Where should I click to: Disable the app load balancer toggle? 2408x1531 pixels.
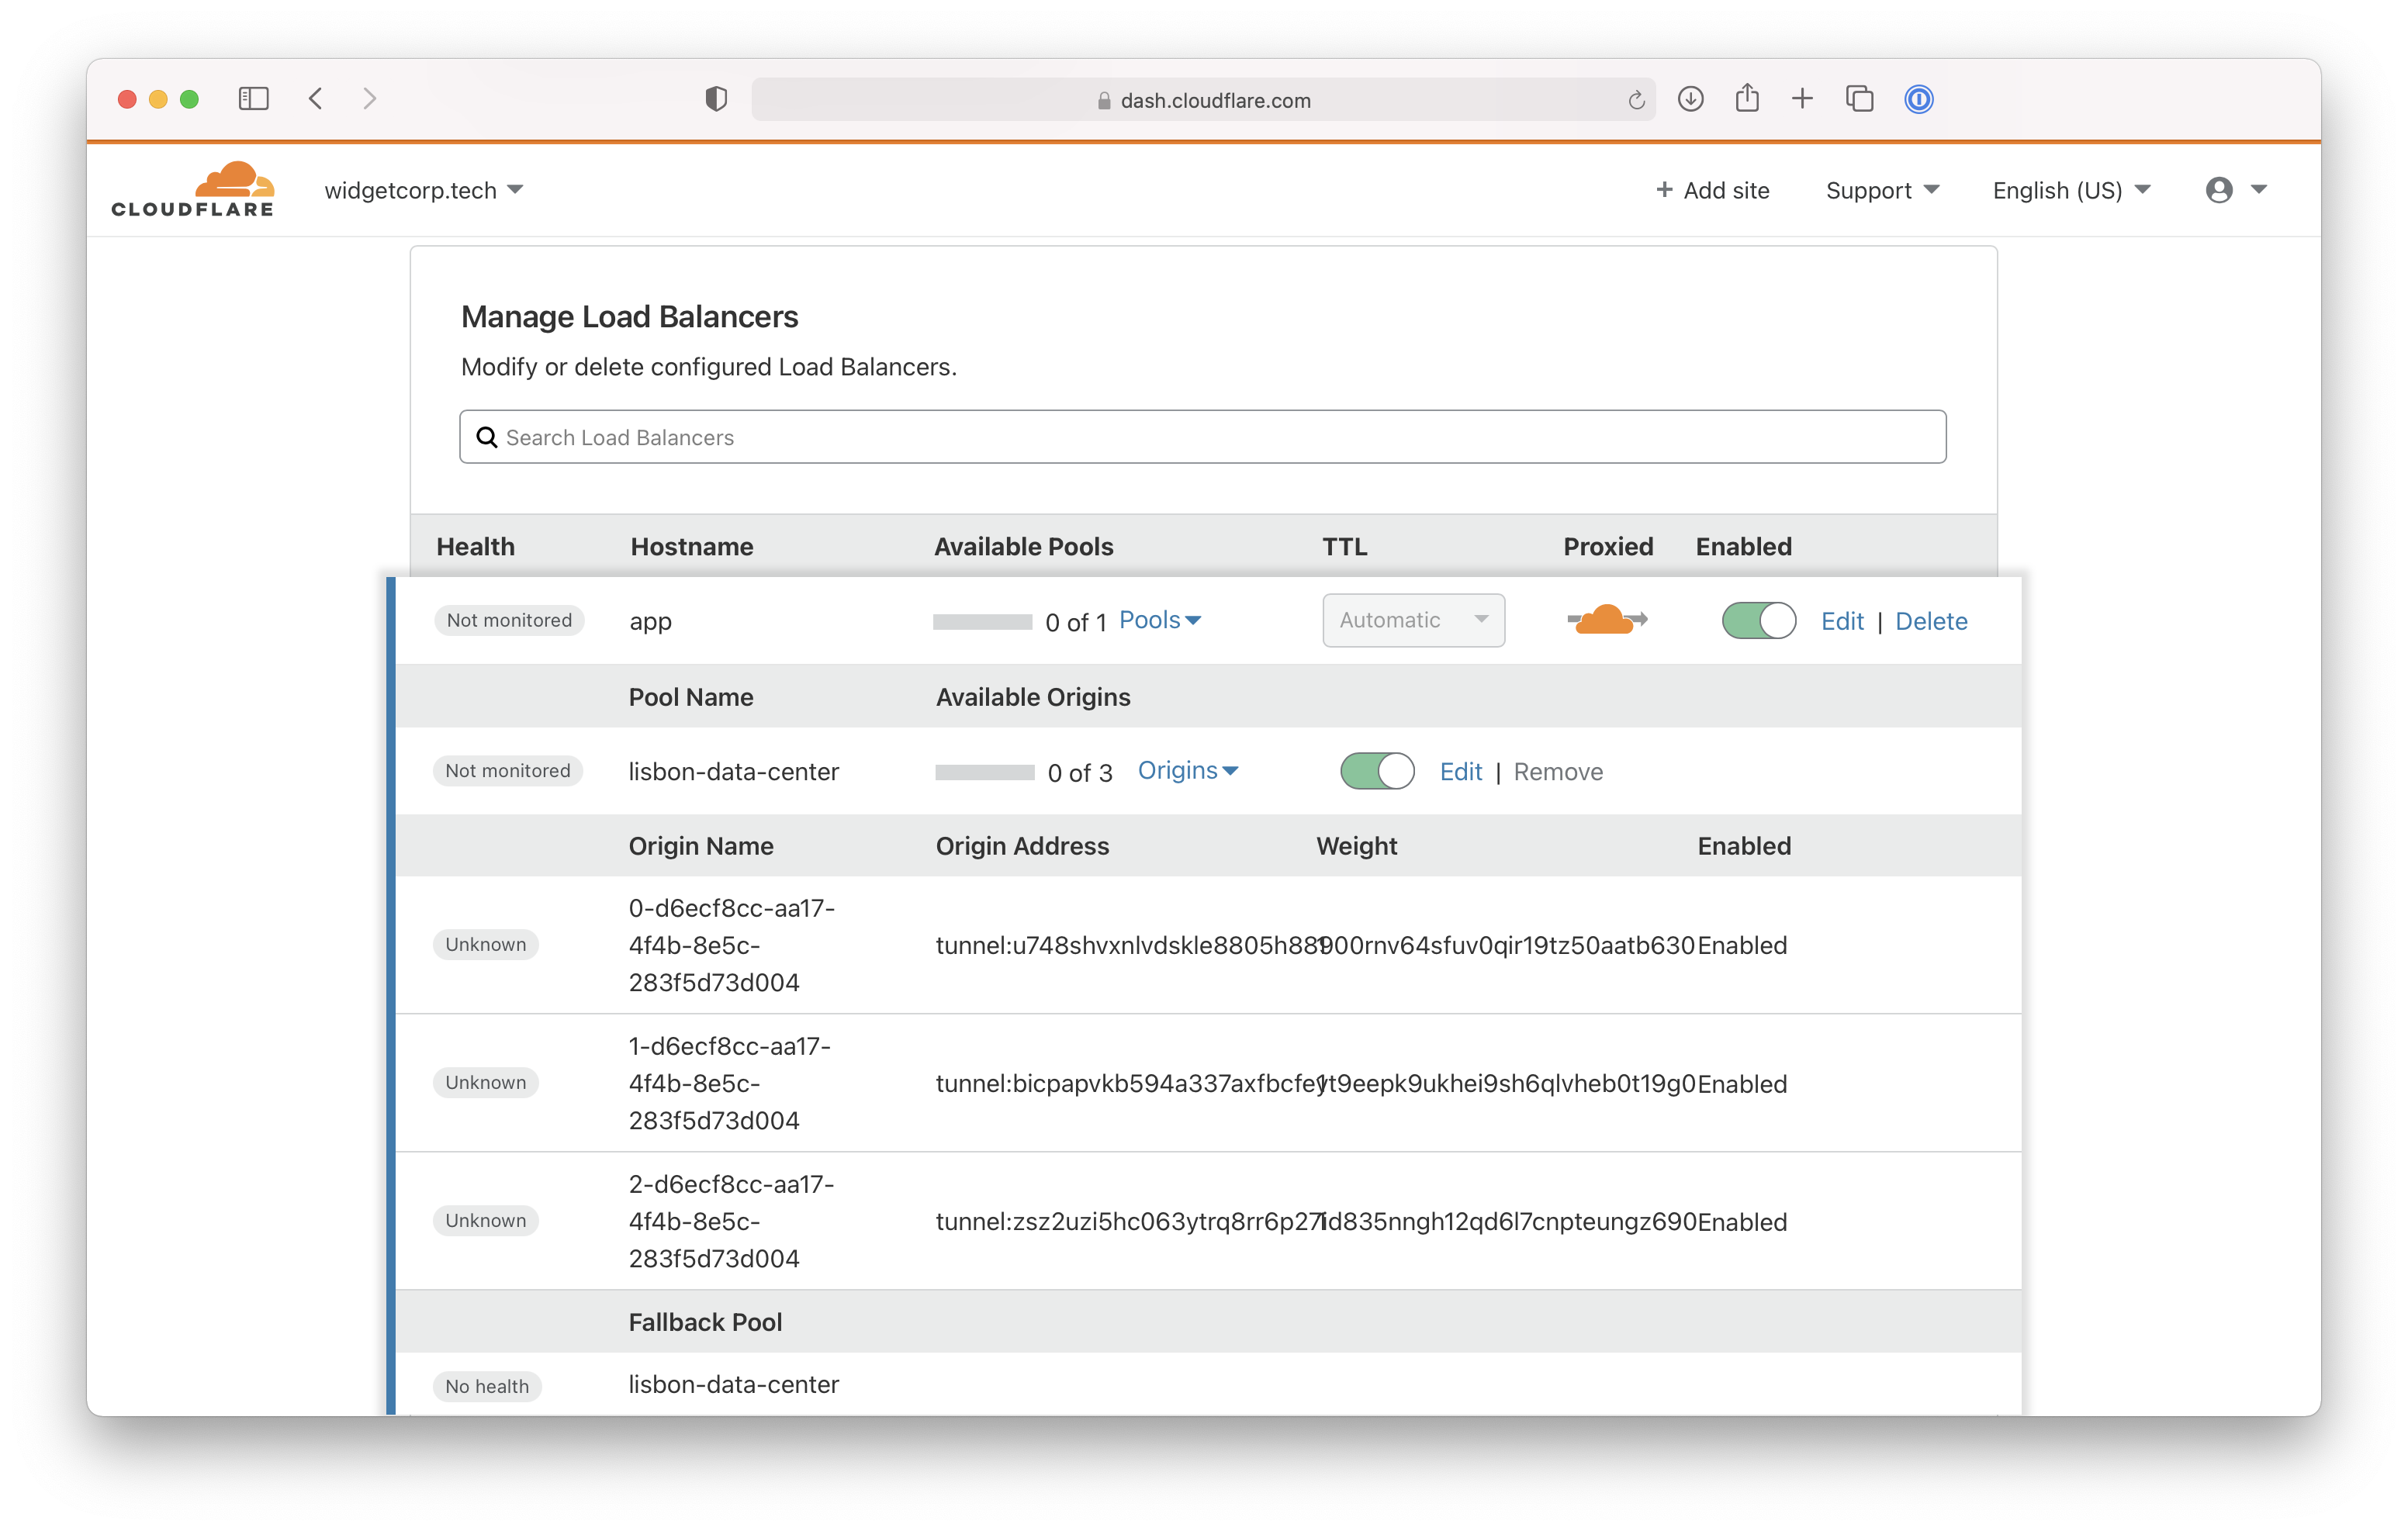(1757, 621)
